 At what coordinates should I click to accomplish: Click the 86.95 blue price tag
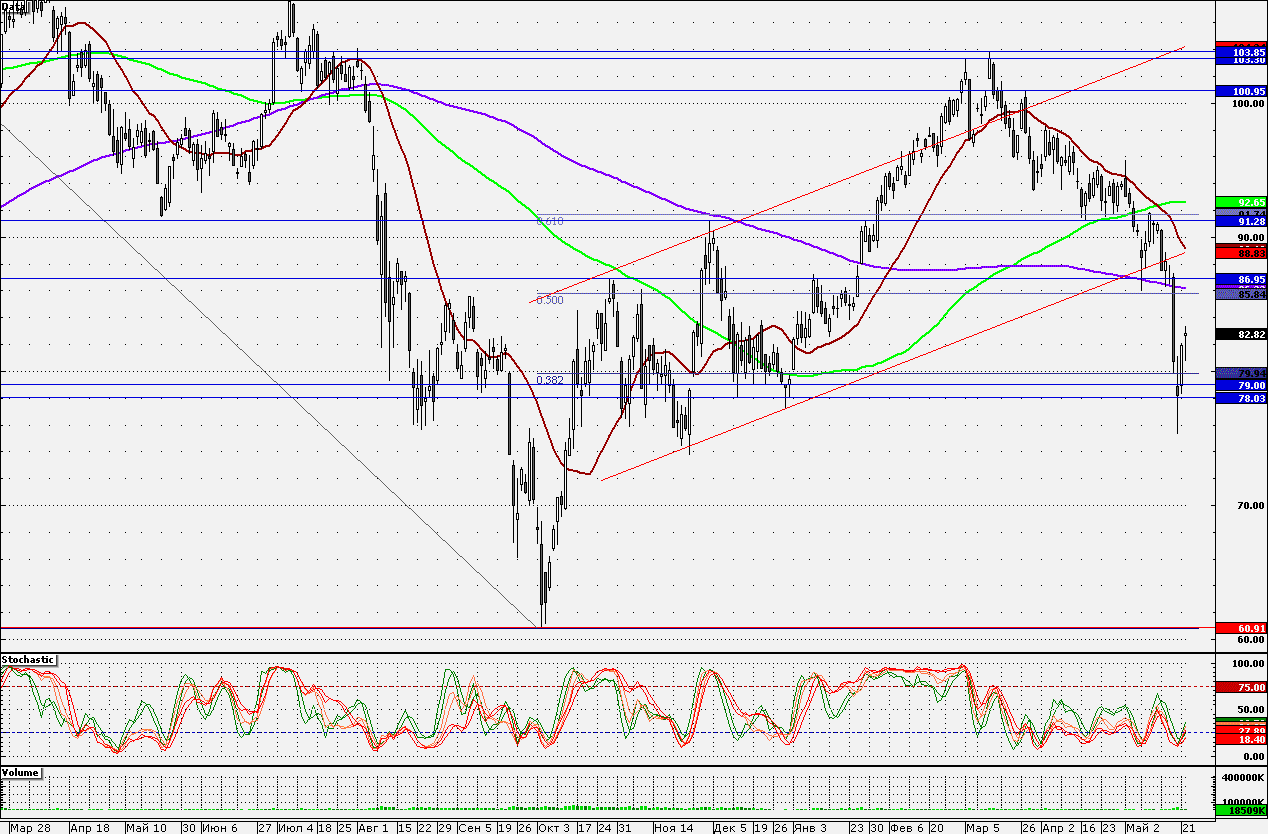point(1240,278)
